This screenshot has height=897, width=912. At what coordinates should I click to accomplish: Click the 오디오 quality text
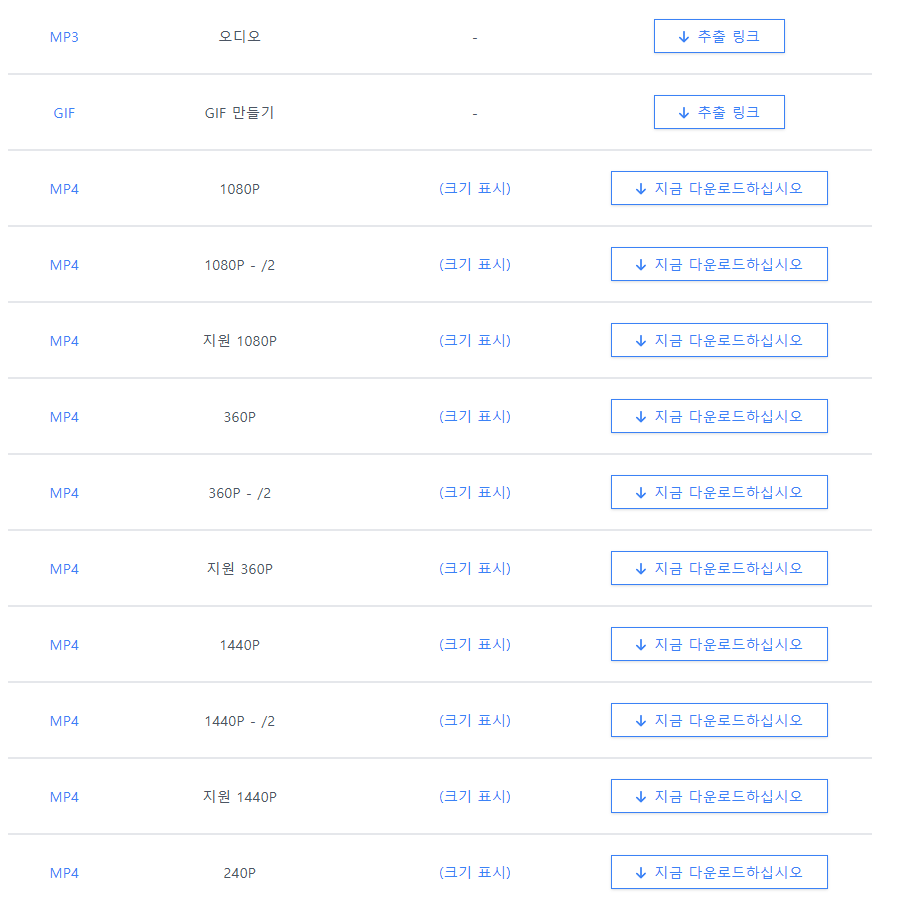[x=239, y=37]
